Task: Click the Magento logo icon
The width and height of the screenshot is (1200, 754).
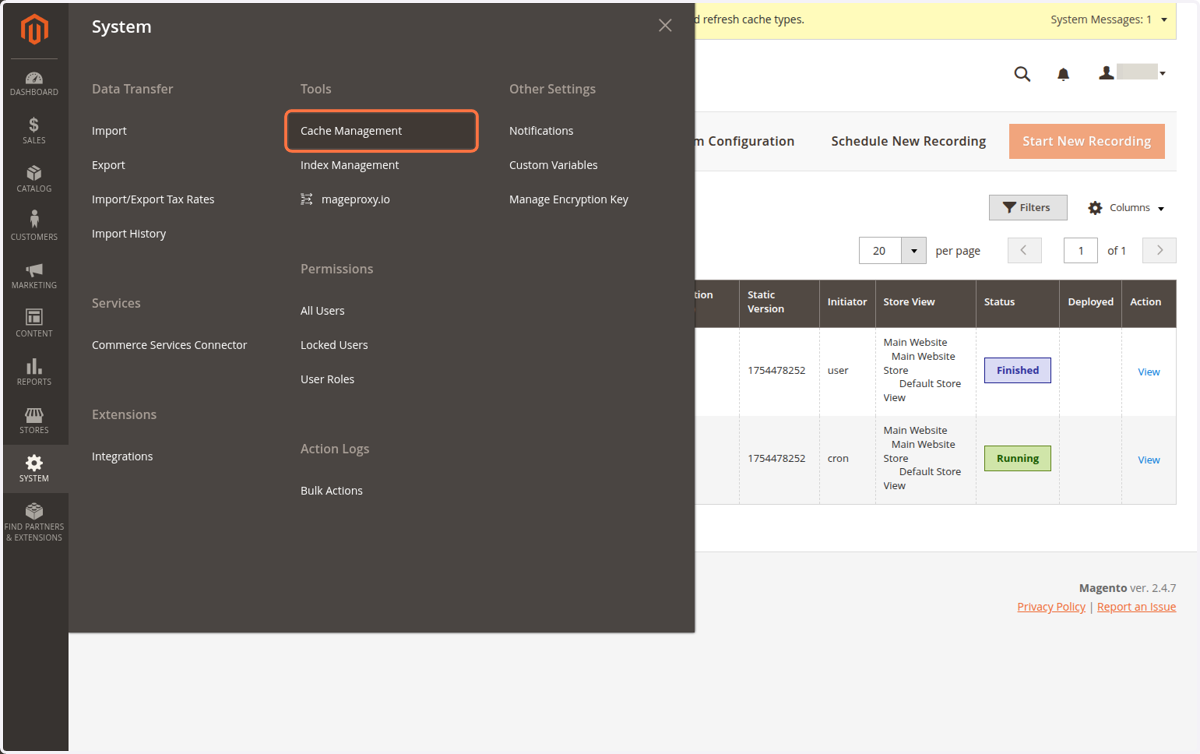Action: [34, 31]
